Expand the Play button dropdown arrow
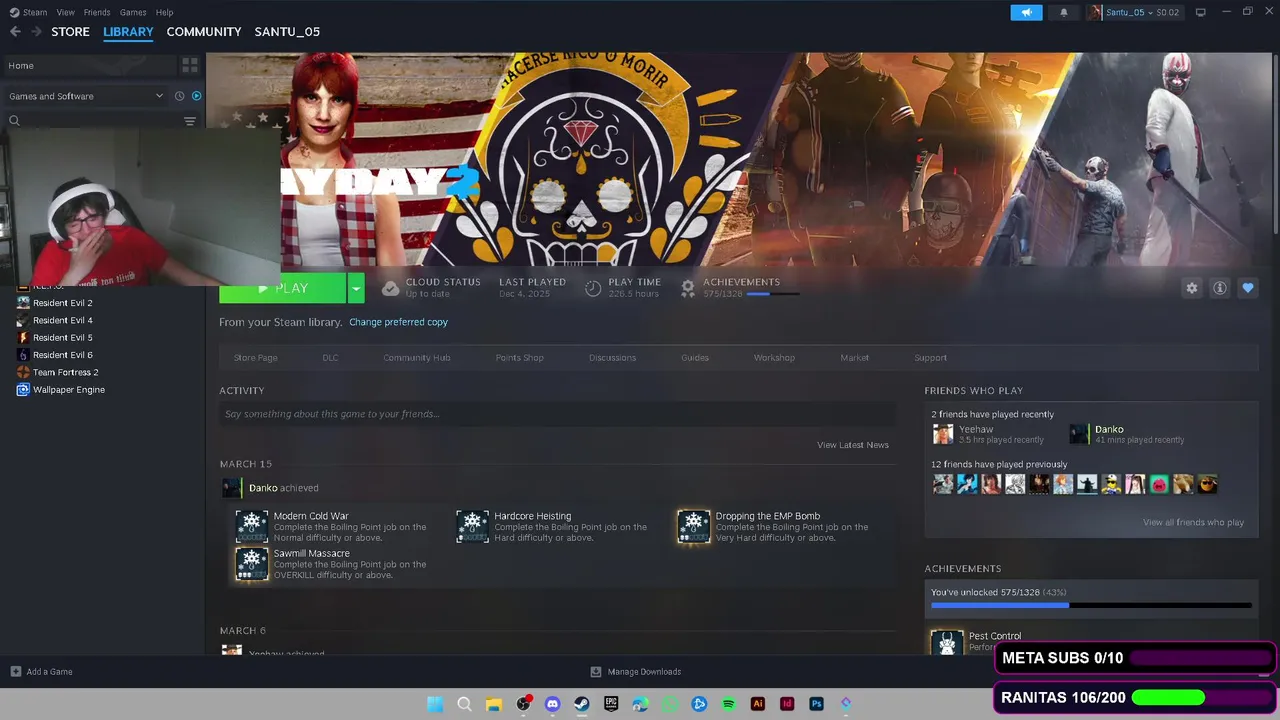Screen dimensions: 1280x720 click(355, 288)
